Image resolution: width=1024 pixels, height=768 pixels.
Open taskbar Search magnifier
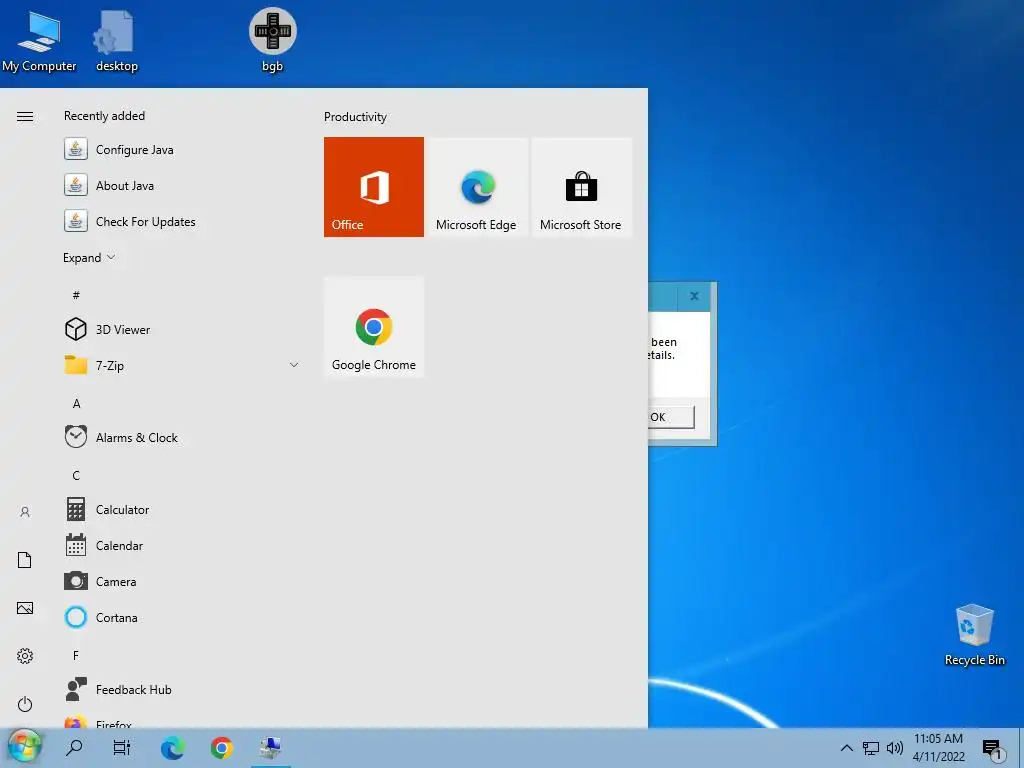click(74, 747)
